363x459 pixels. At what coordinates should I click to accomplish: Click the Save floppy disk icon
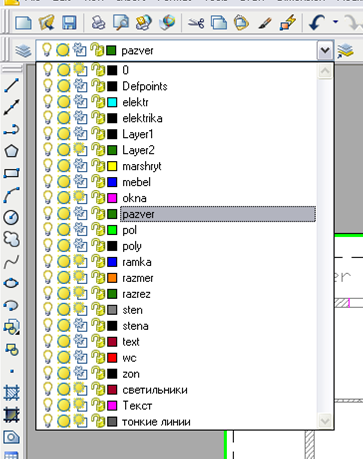pos(69,23)
